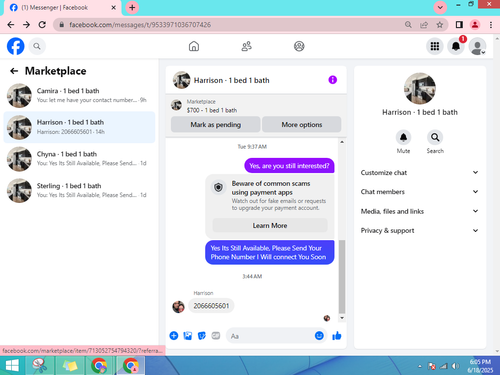Image resolution: width=500 pixels, height=375 pixels.
Task: Select the Messenger | Facebook tab
Action: [62, 8]
